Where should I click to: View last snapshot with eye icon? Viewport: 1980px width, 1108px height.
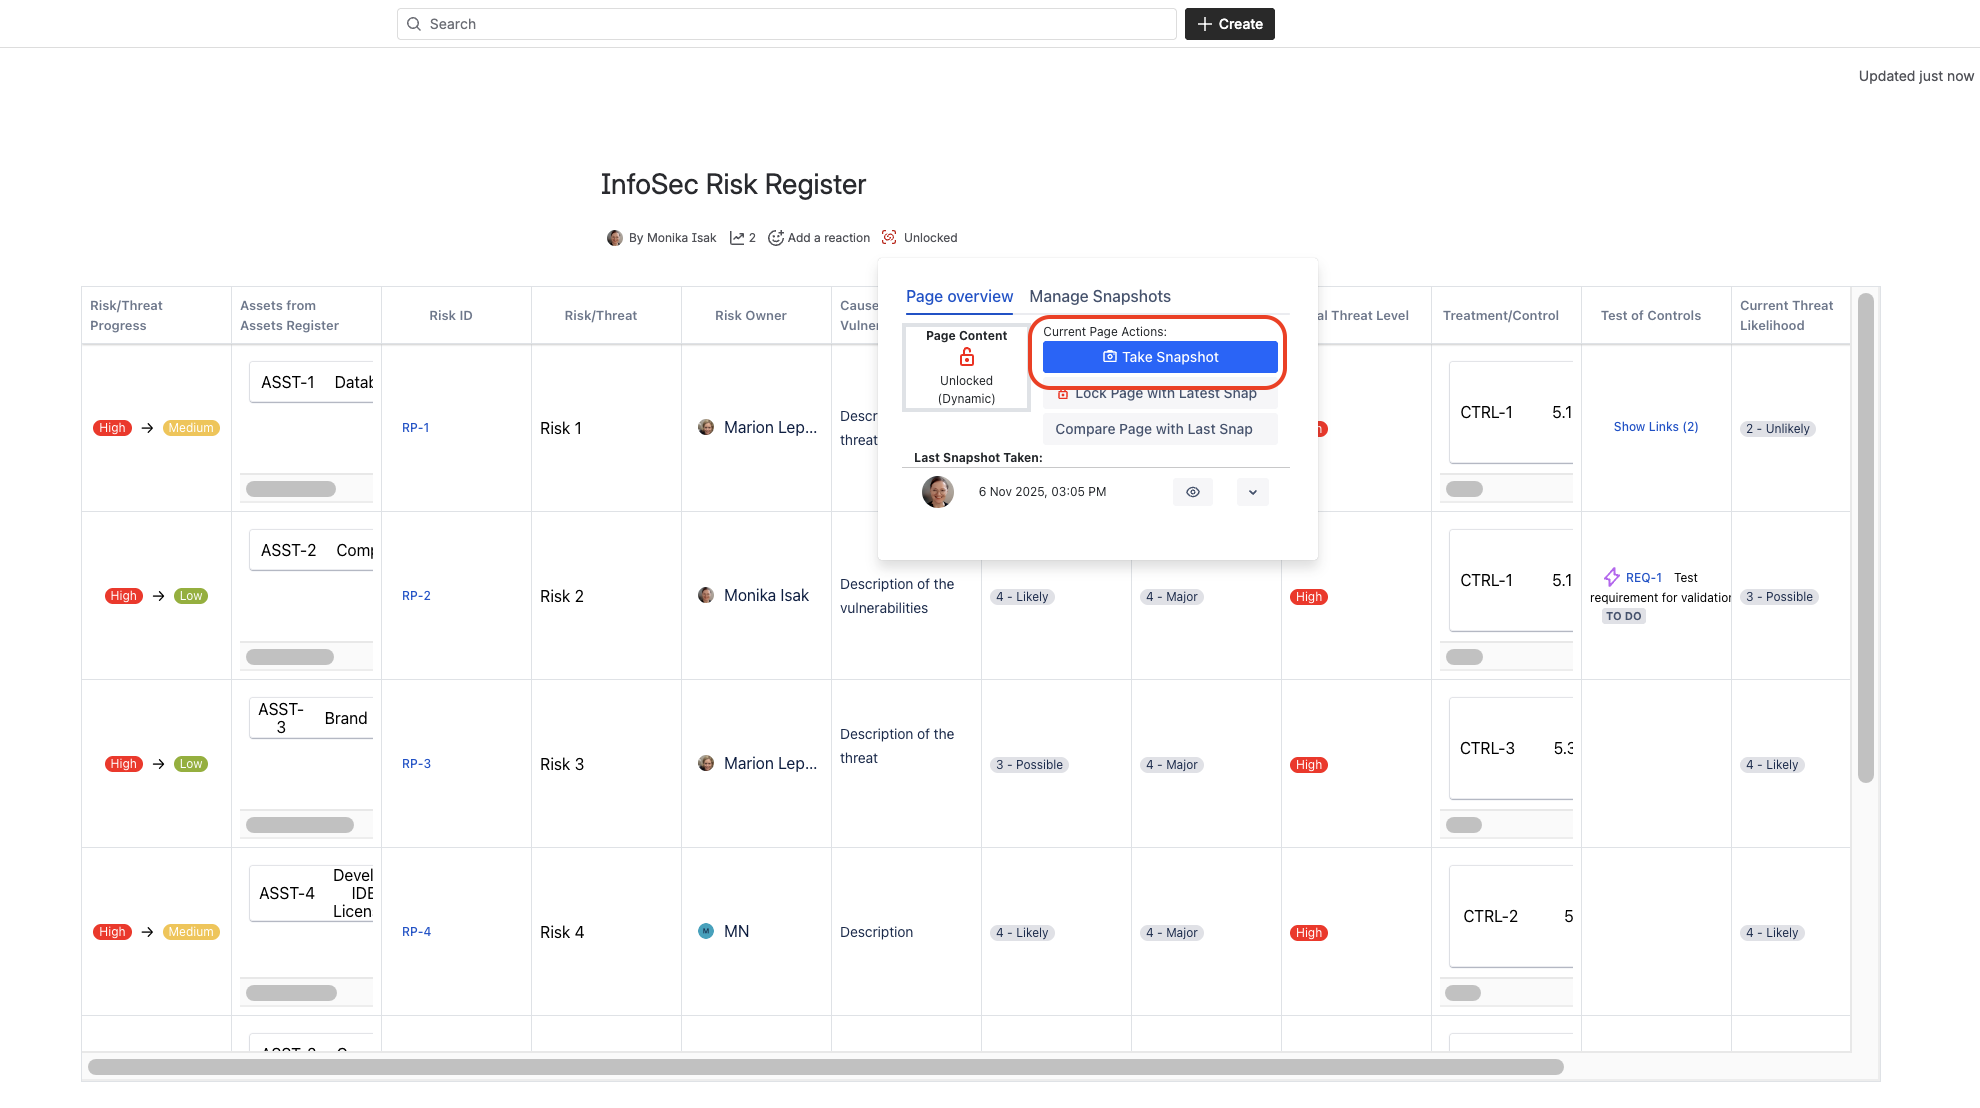tap(1192, 492)
